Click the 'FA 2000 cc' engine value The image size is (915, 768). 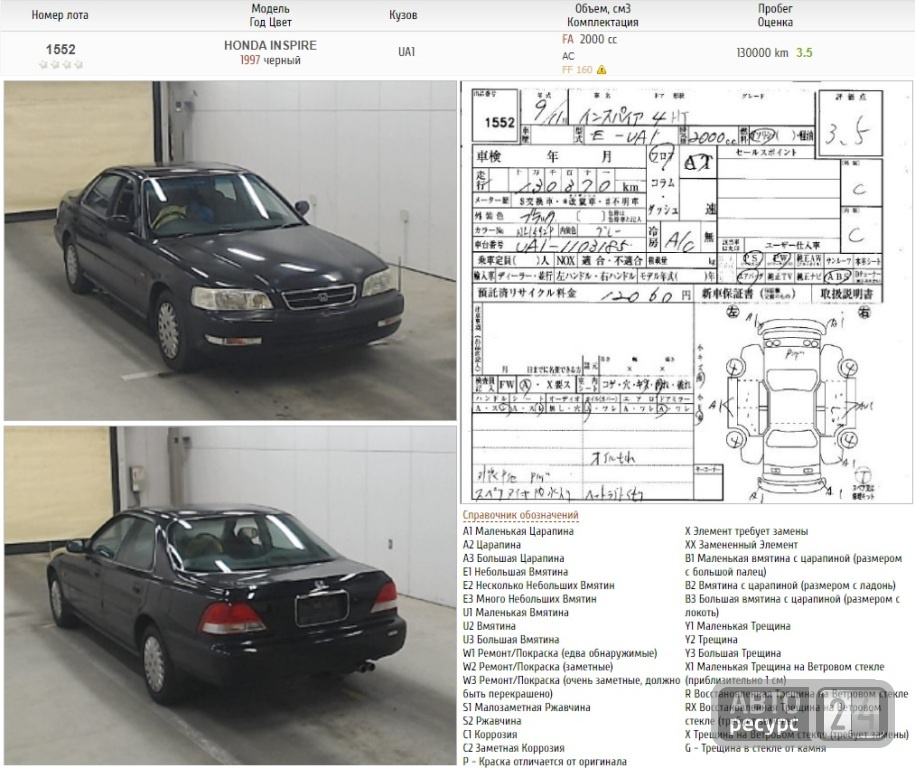[x=589, y=39]
